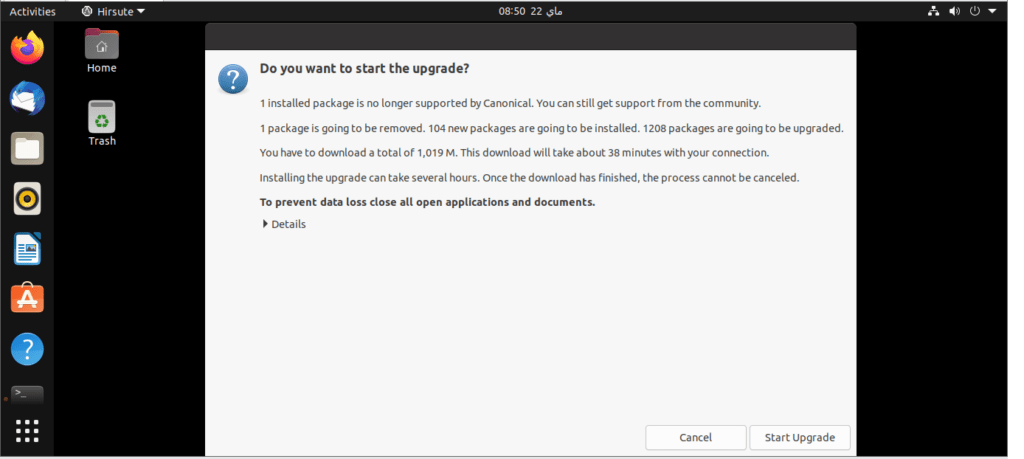This screenshot has height=459, width=1024.
Task: Open the Files manager dock icon
Action: click(27, 148)
